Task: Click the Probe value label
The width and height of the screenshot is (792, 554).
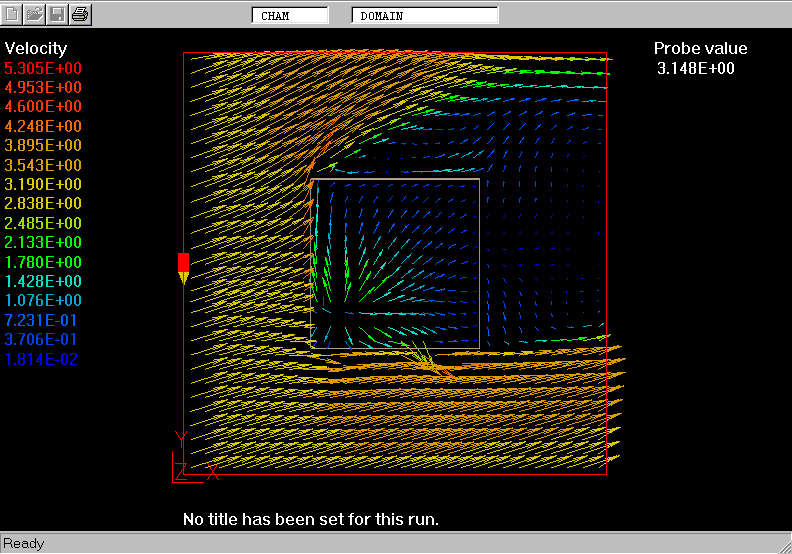Action: pos(700,48)
